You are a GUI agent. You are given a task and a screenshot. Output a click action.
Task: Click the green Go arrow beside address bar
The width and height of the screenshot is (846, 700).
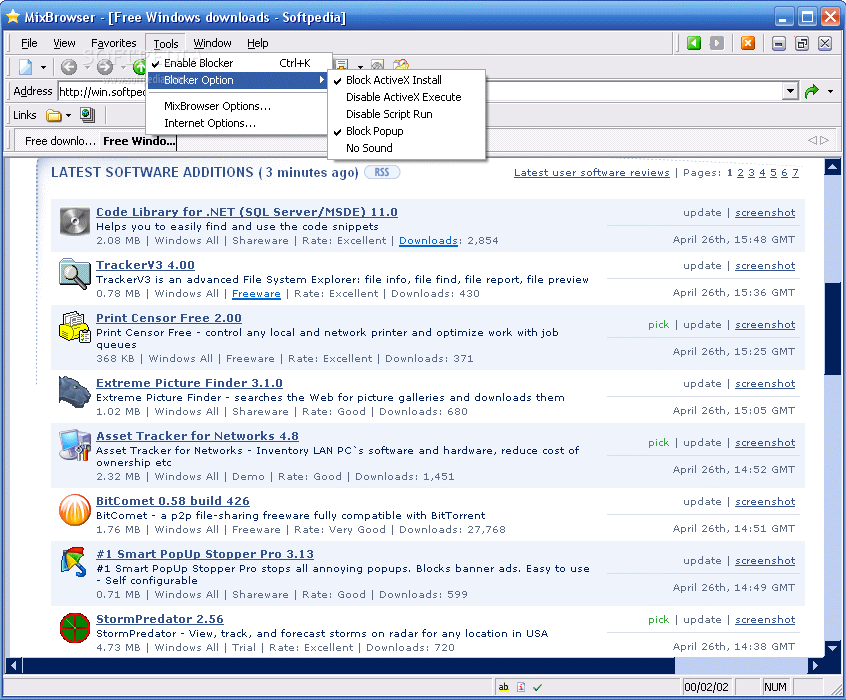click(x=811, y=91)
